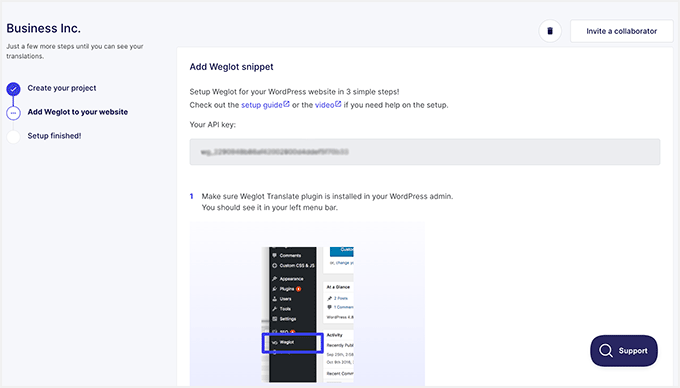Viewport: 680px width, 388px height.
Task: Select Create your project step
Action: (x=62, y=88)
